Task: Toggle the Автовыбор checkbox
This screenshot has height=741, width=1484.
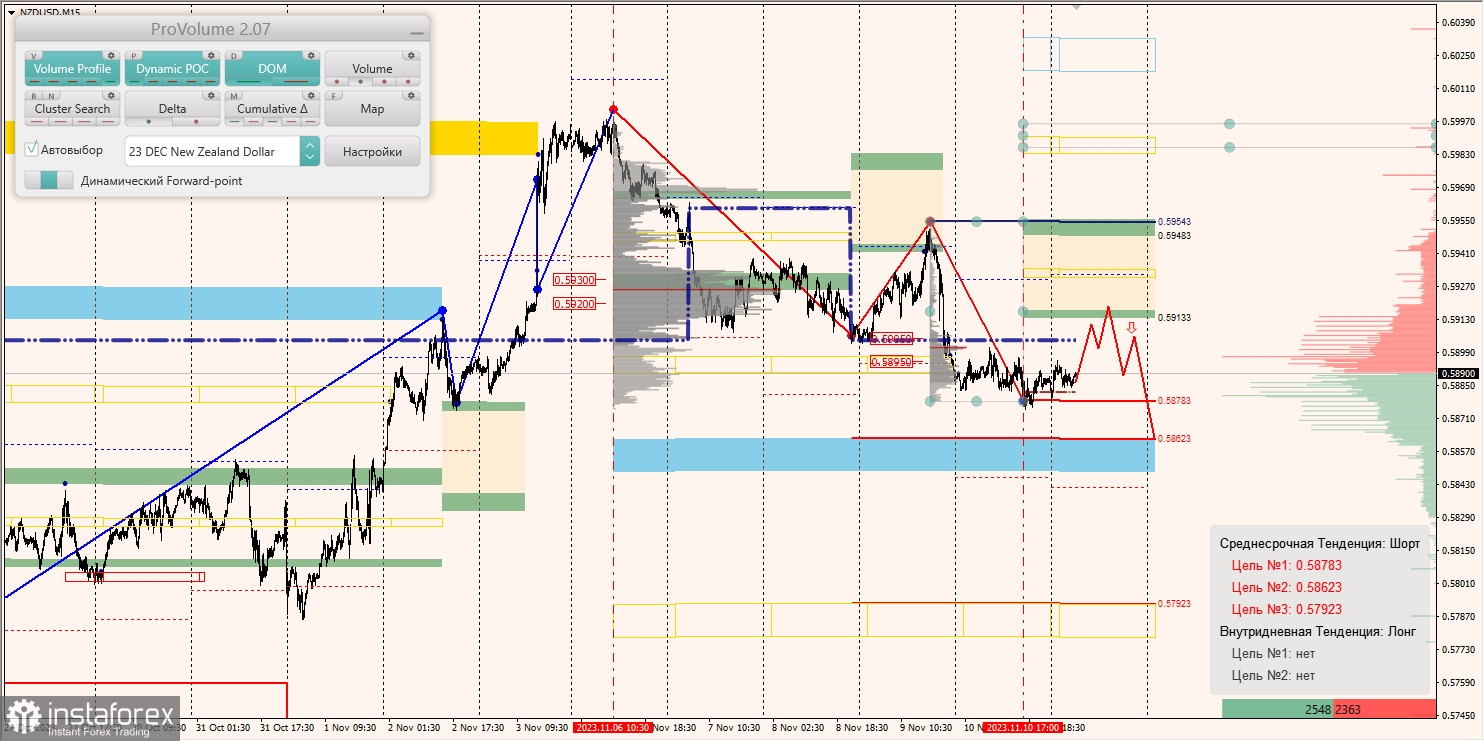Action: point(32,149)
